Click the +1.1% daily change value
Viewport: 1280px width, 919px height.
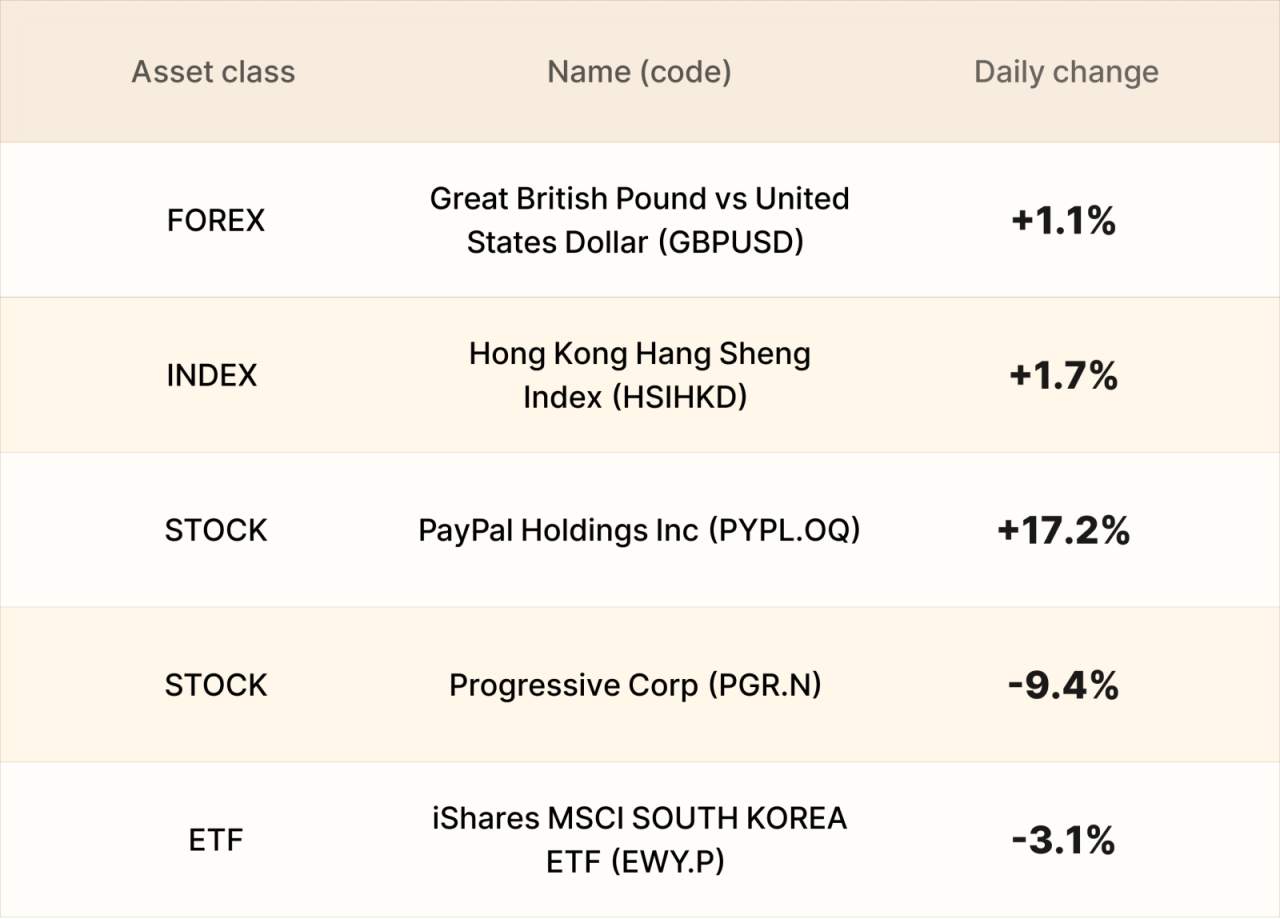pos(1063,221)
